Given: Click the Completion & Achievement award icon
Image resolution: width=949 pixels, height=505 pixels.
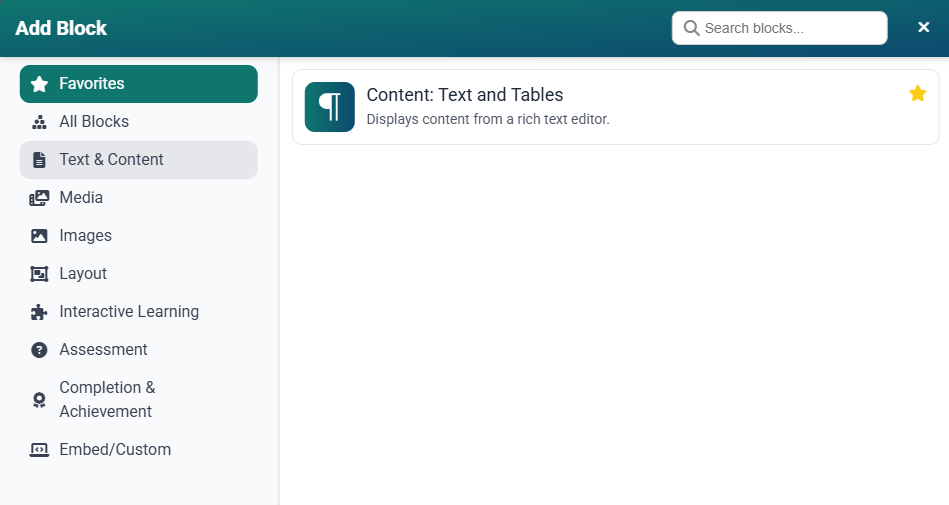Looking at the screenshot, I should coord(39,400).
